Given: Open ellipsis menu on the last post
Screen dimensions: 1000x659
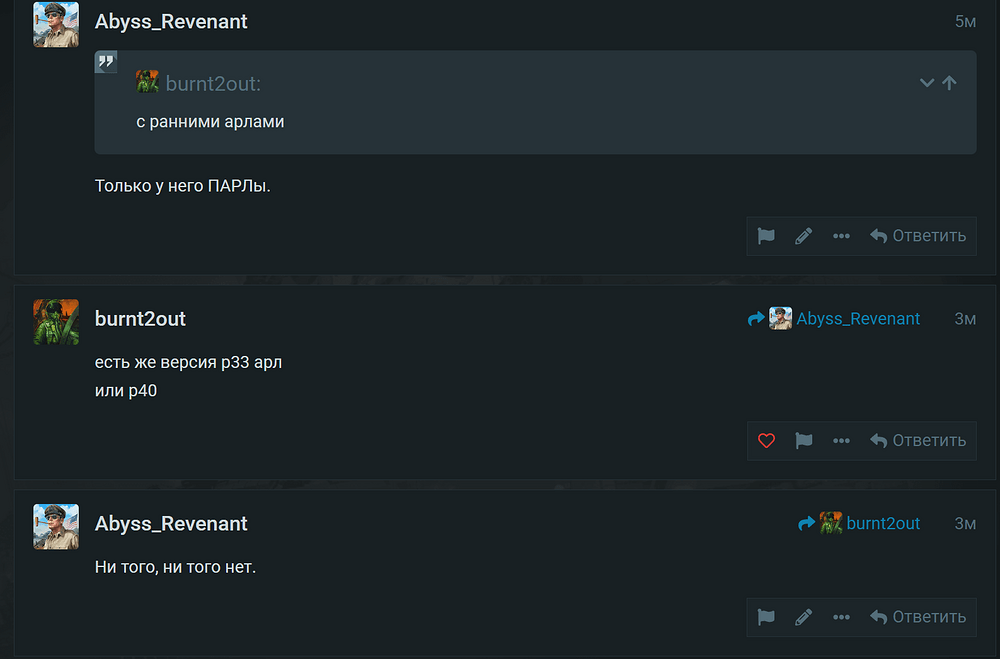Looking at the screenshot, I should coord(841,617).
